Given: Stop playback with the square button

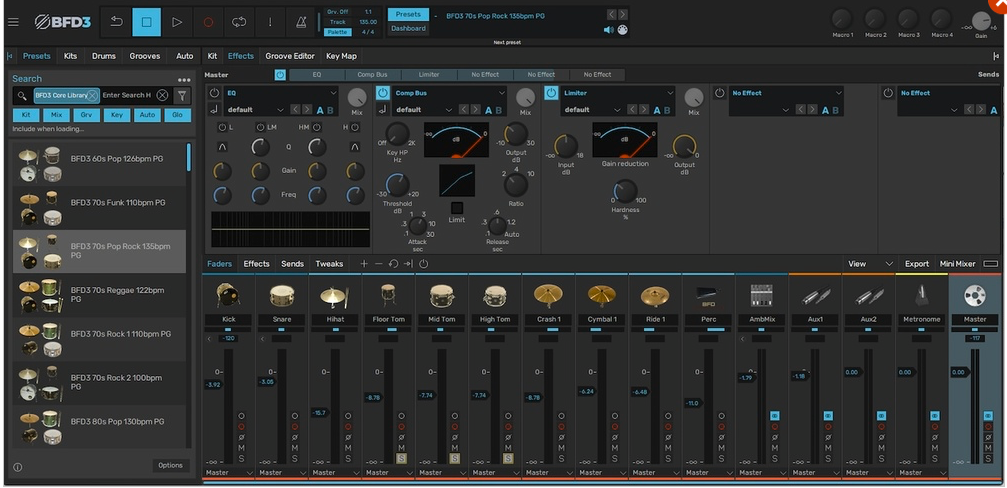Looking at the screenshot, I should coord(146,22).
